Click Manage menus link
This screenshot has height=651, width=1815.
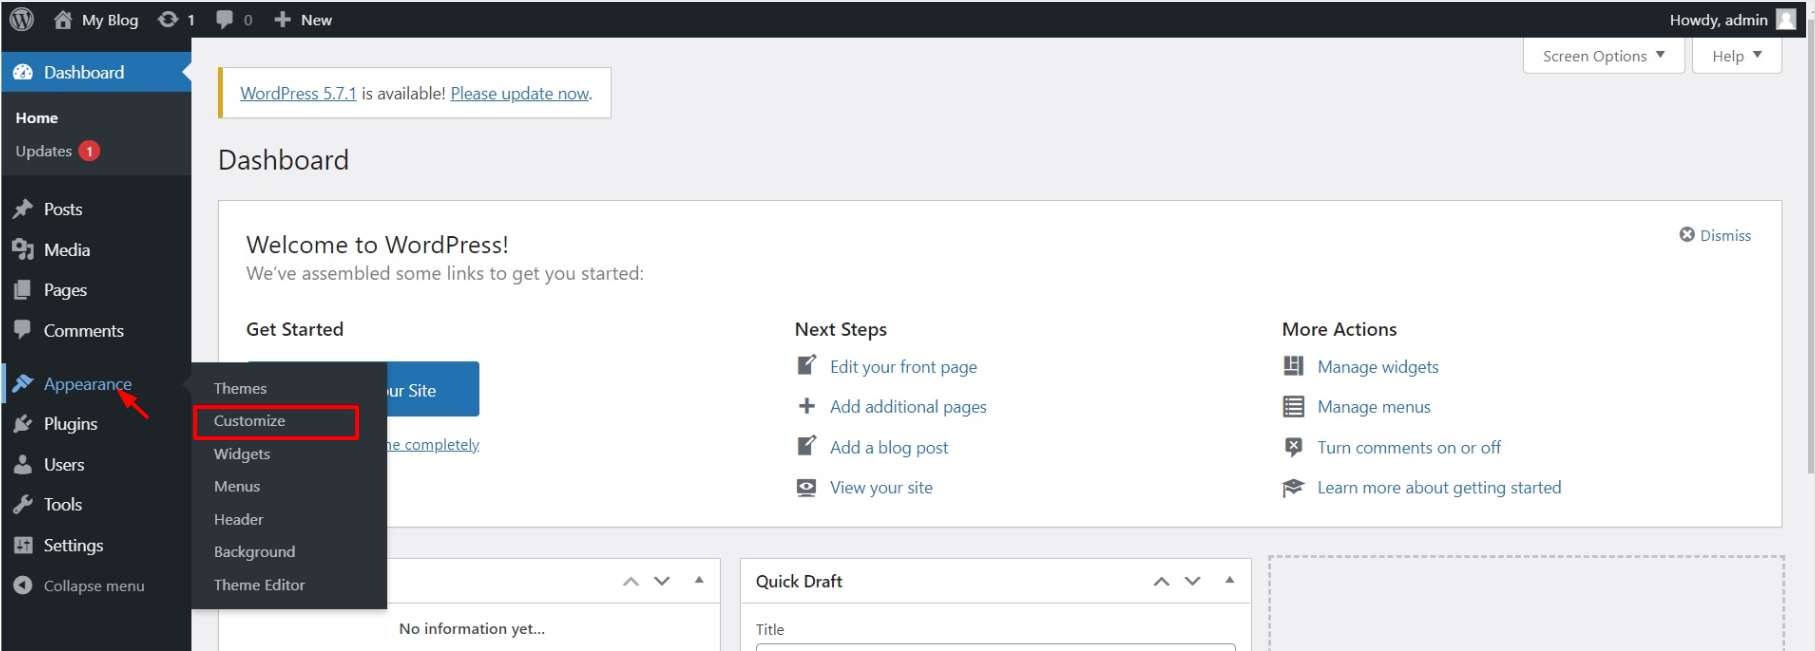(1374, 407)
